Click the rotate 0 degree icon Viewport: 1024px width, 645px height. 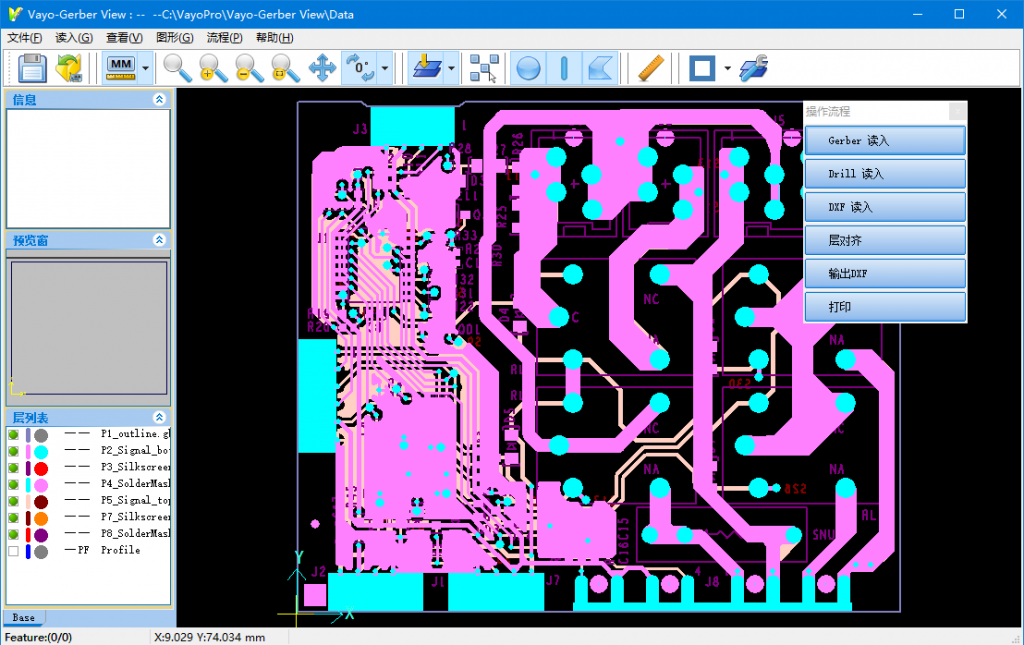click(x=360, y=68)
